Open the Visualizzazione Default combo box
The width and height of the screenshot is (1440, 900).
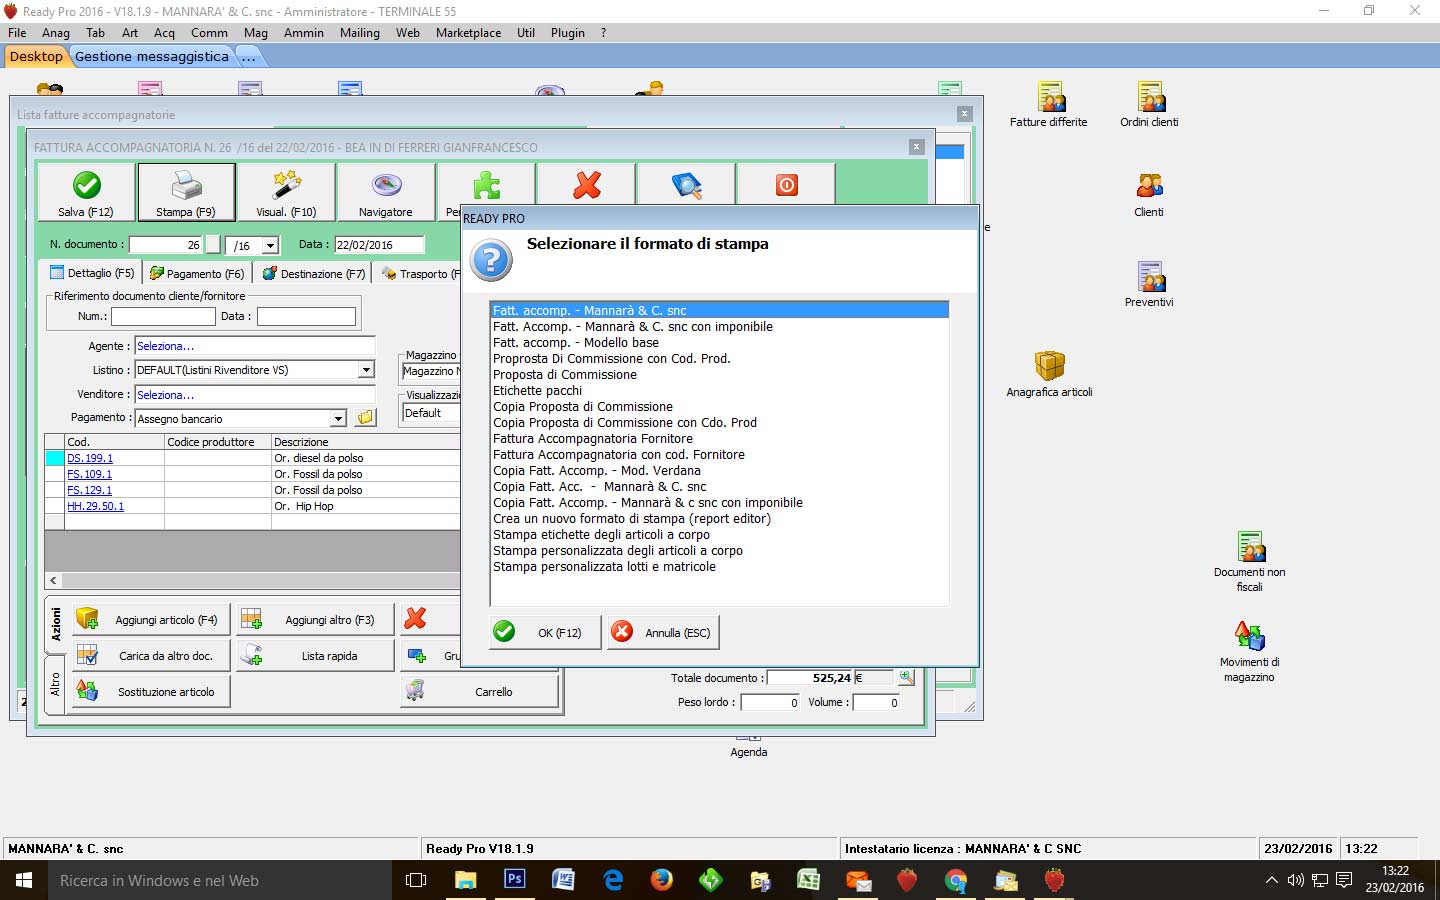click(x=430, y=413)
